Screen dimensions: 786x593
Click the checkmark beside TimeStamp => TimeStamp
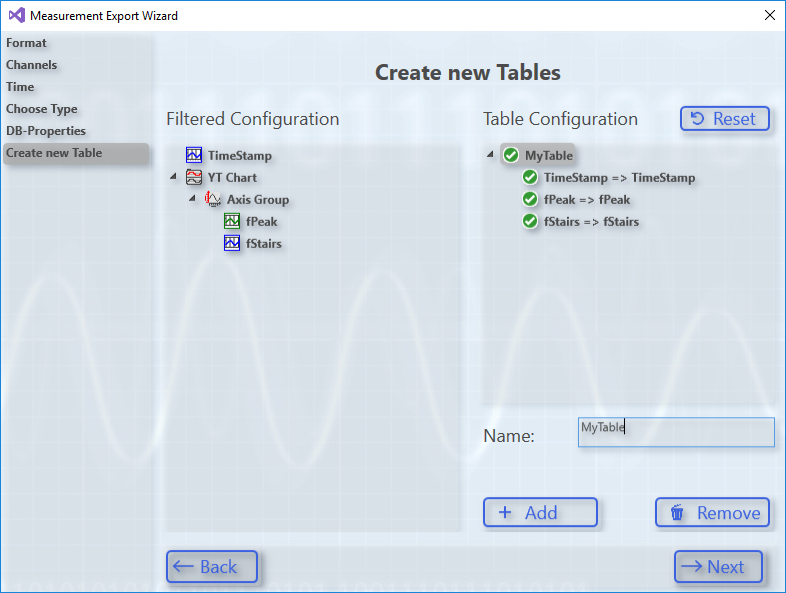pos(530,177)
